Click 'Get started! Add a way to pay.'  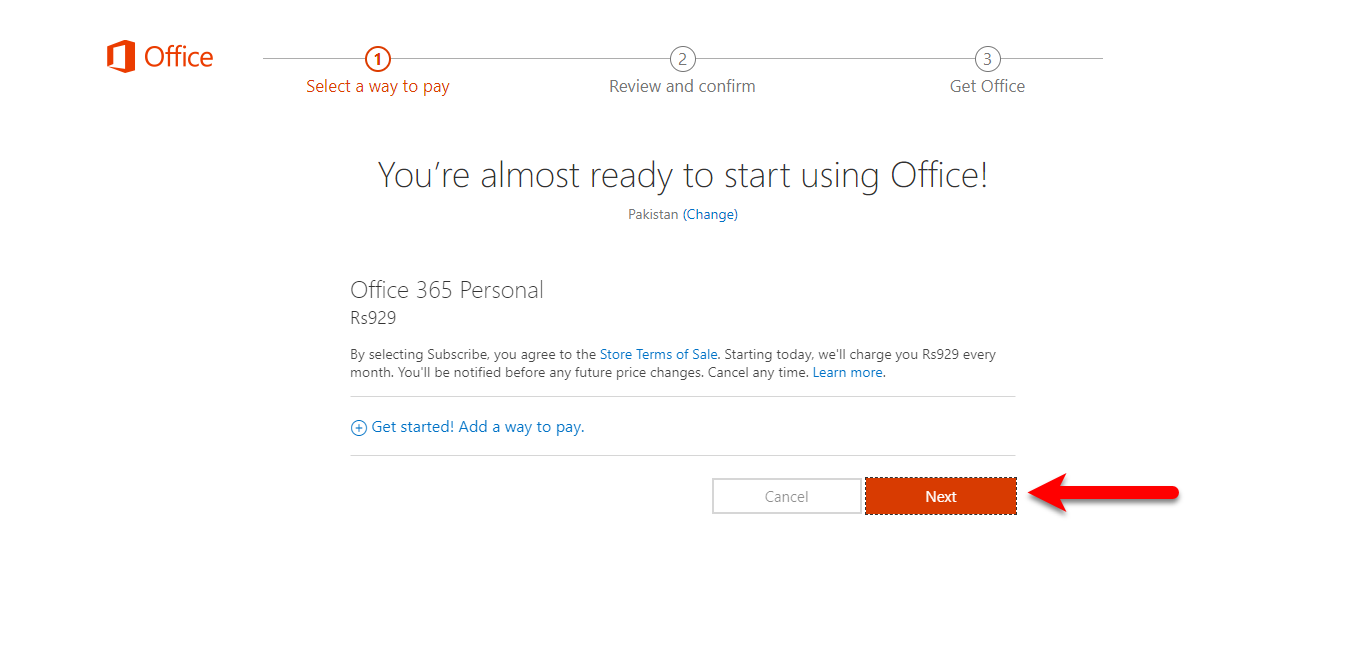coord(478,427)
